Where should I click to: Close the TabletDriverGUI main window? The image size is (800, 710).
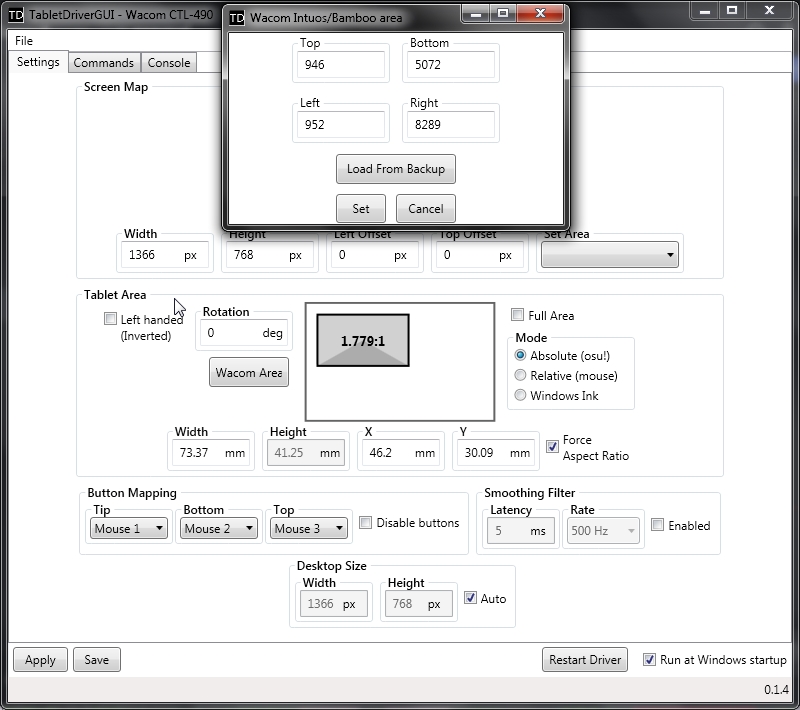pos(769,11)
